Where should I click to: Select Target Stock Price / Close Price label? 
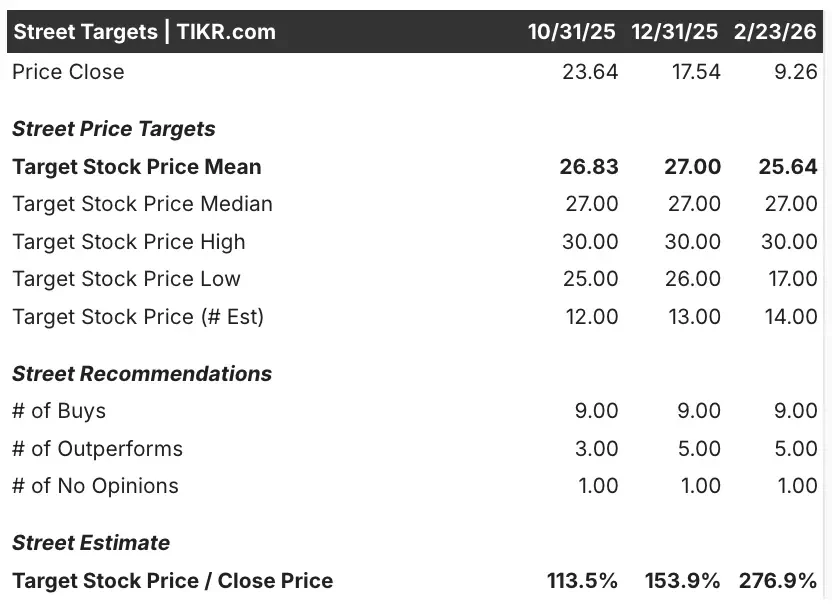click(172, 581)
